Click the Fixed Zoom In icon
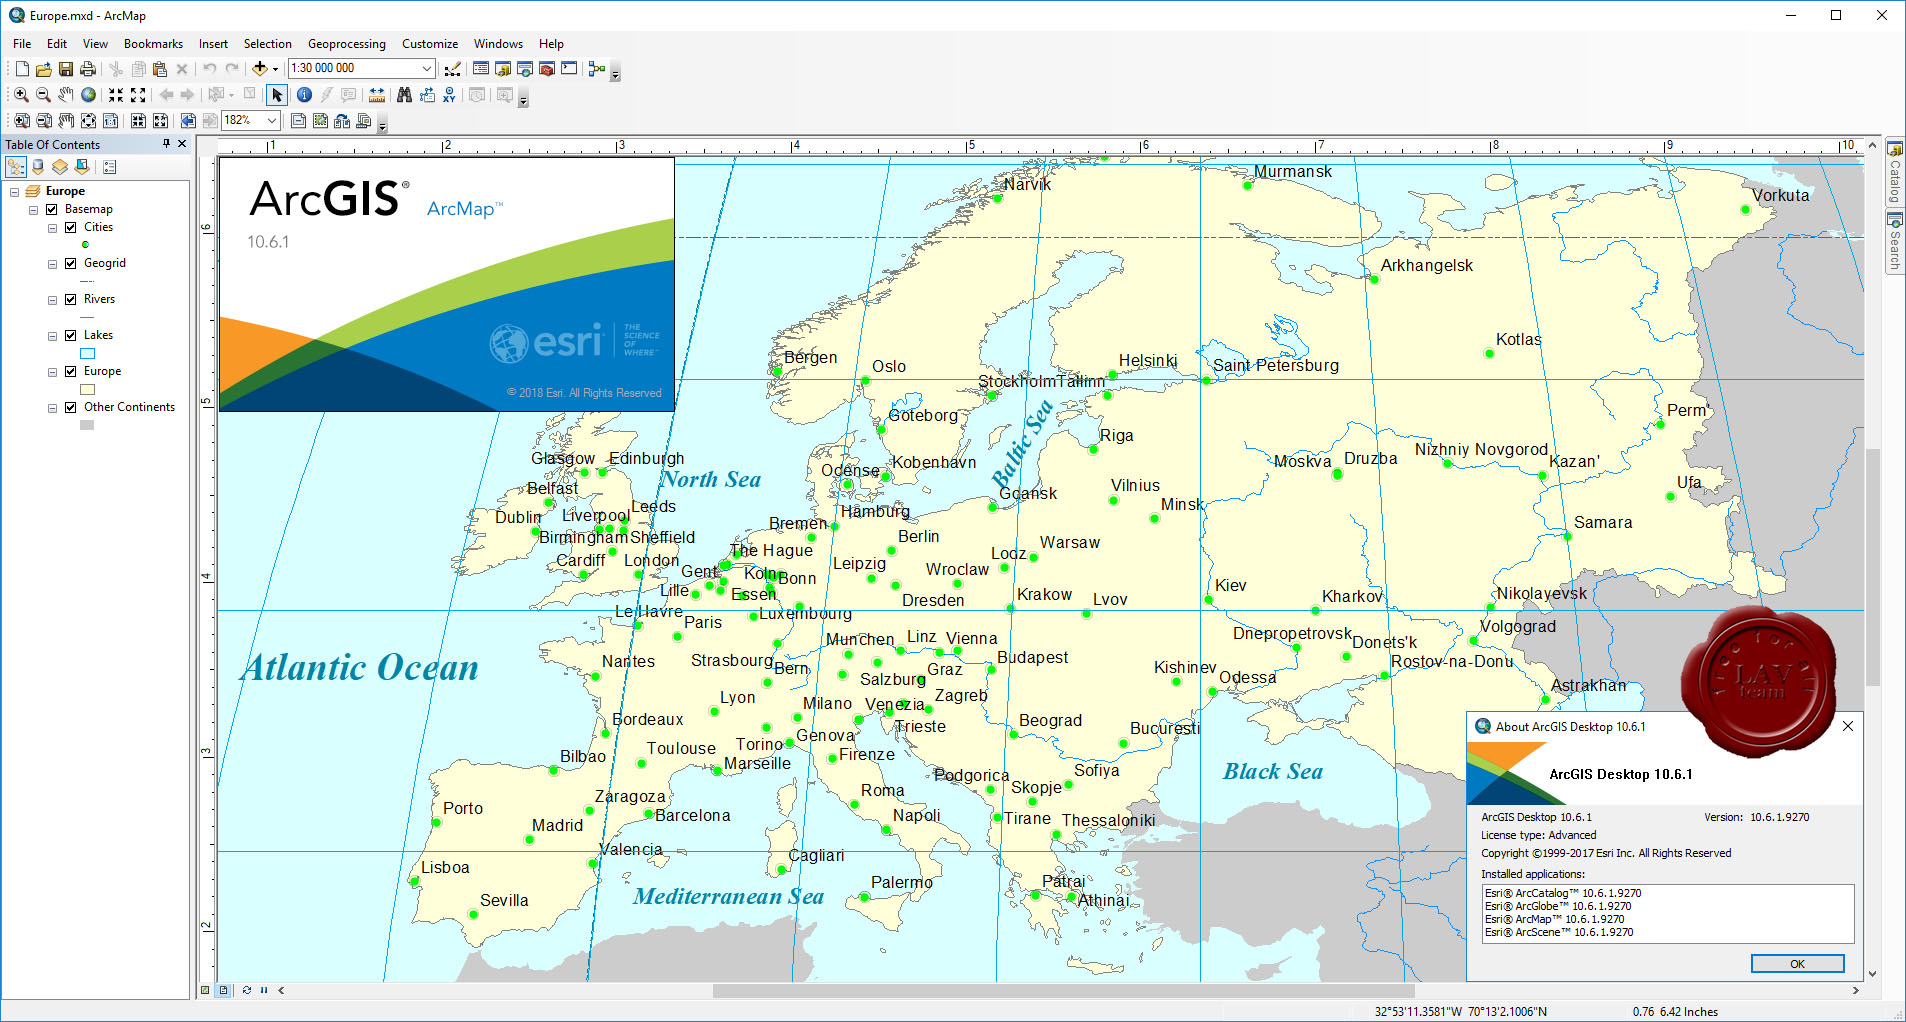1906x1022 pixels. (116, 95)
